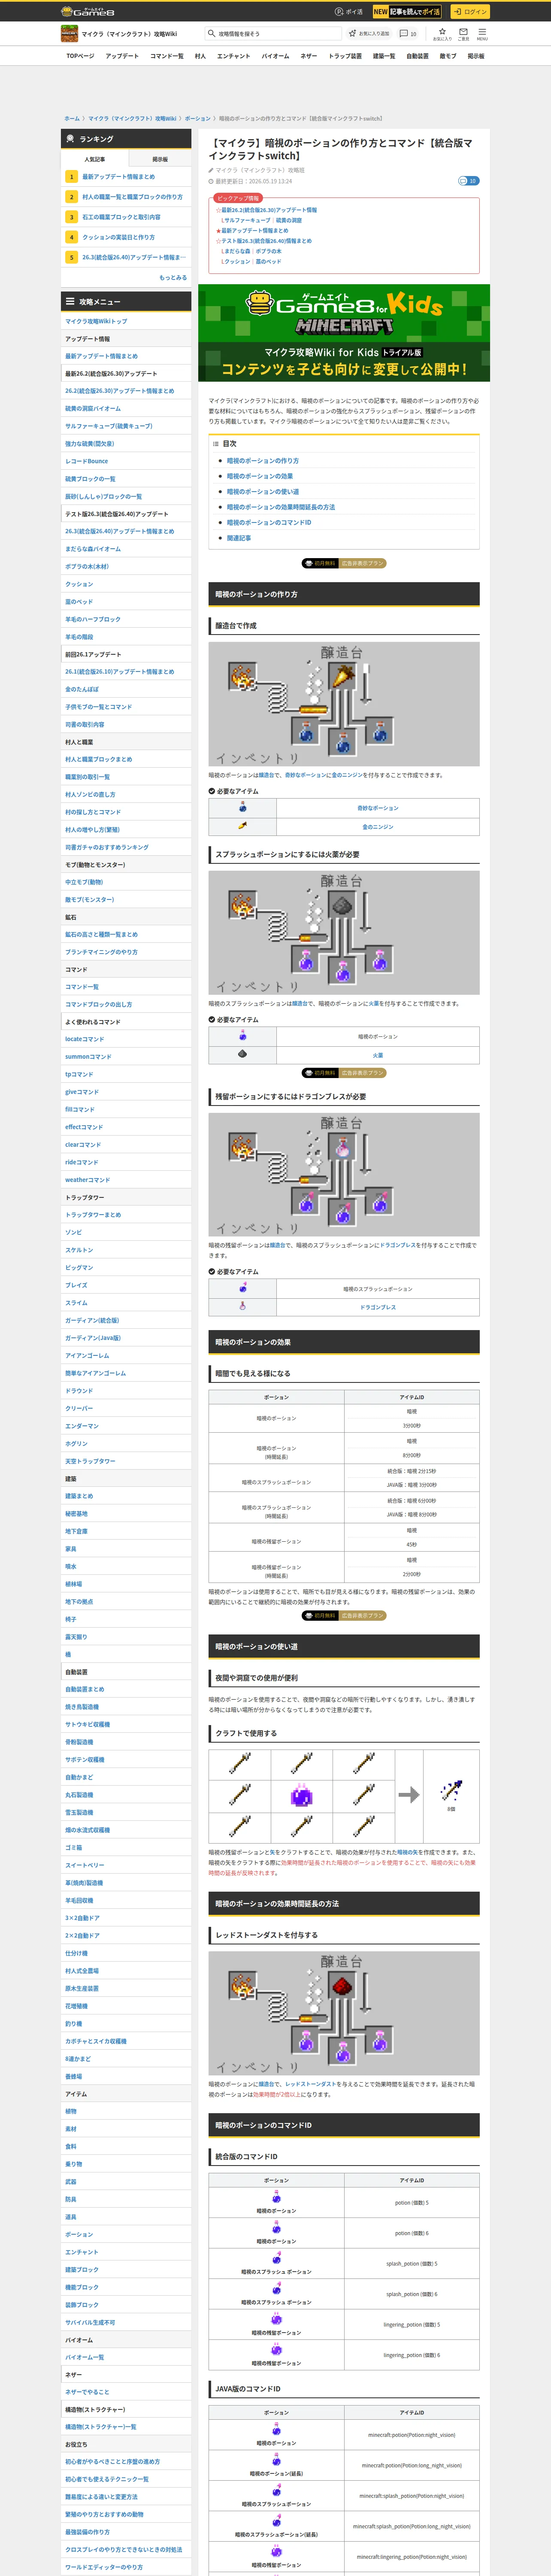Open アイアンゴーレム in sidebar
This screenshot has width=551, height=2576.
click(87, 1356)
